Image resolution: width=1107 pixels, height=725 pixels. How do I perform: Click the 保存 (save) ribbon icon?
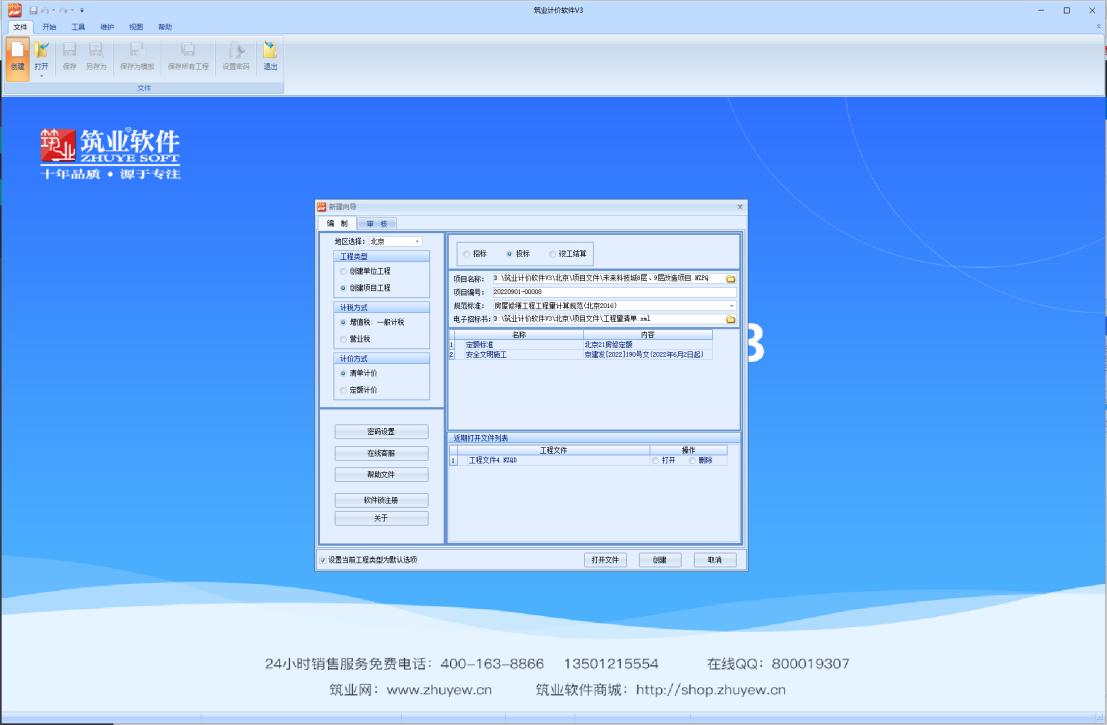pos(70,53)
